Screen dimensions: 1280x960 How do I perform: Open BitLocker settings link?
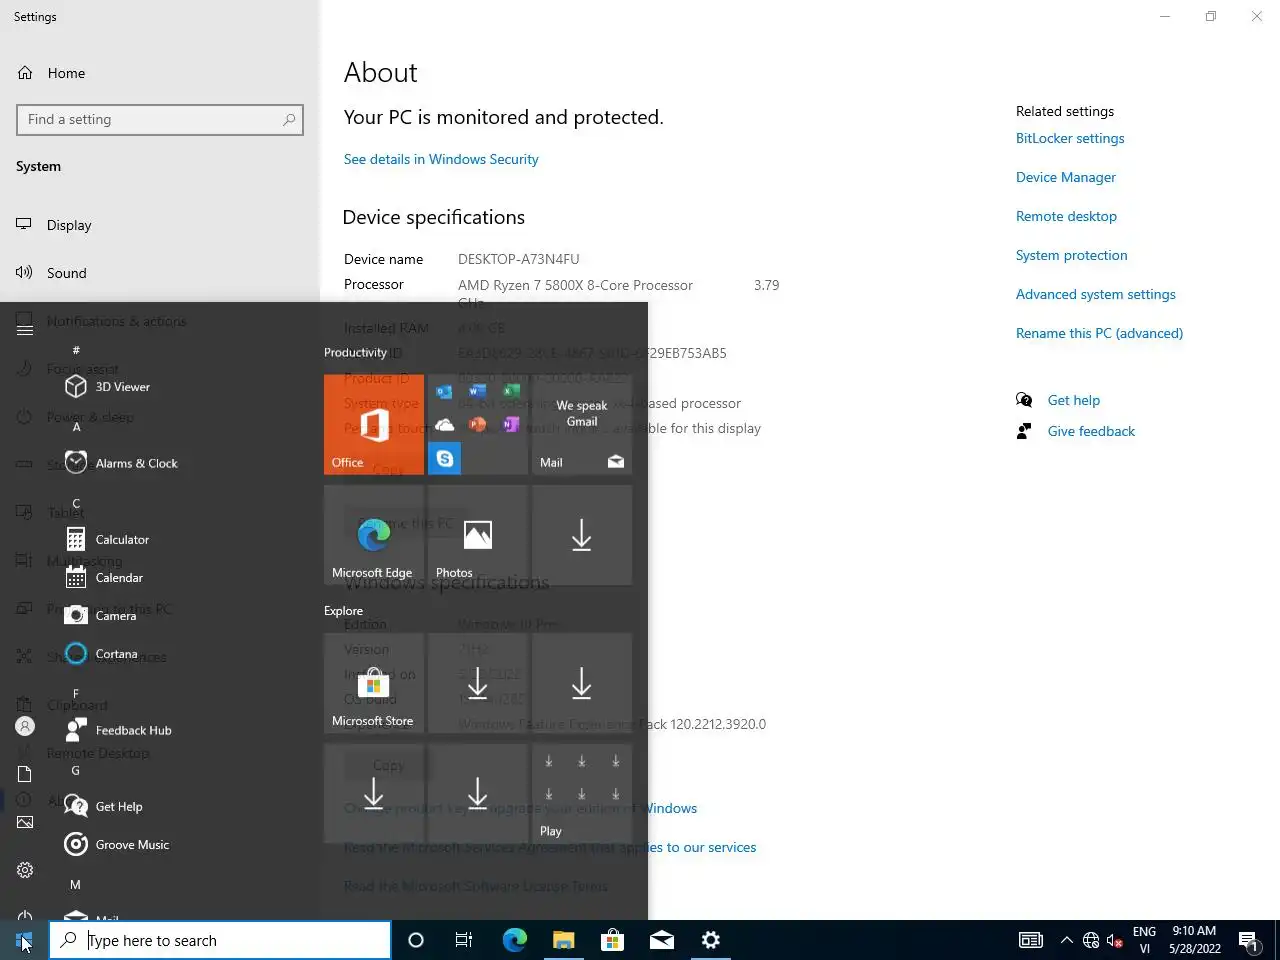(1070, 138)
